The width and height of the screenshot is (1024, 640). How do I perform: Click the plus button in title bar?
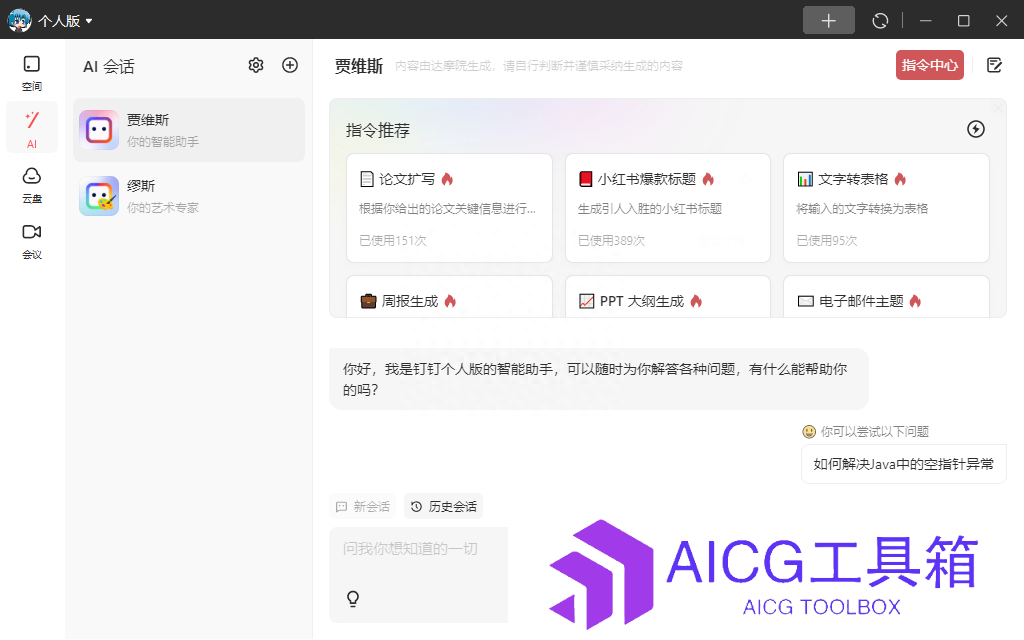828,20
